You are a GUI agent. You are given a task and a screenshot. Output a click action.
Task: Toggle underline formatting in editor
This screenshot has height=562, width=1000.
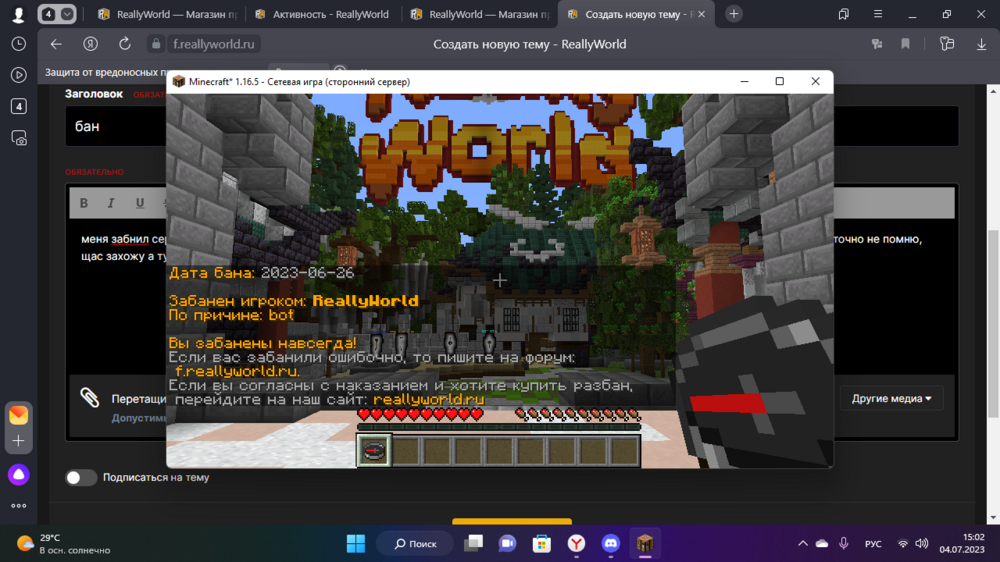coord(140,203)
